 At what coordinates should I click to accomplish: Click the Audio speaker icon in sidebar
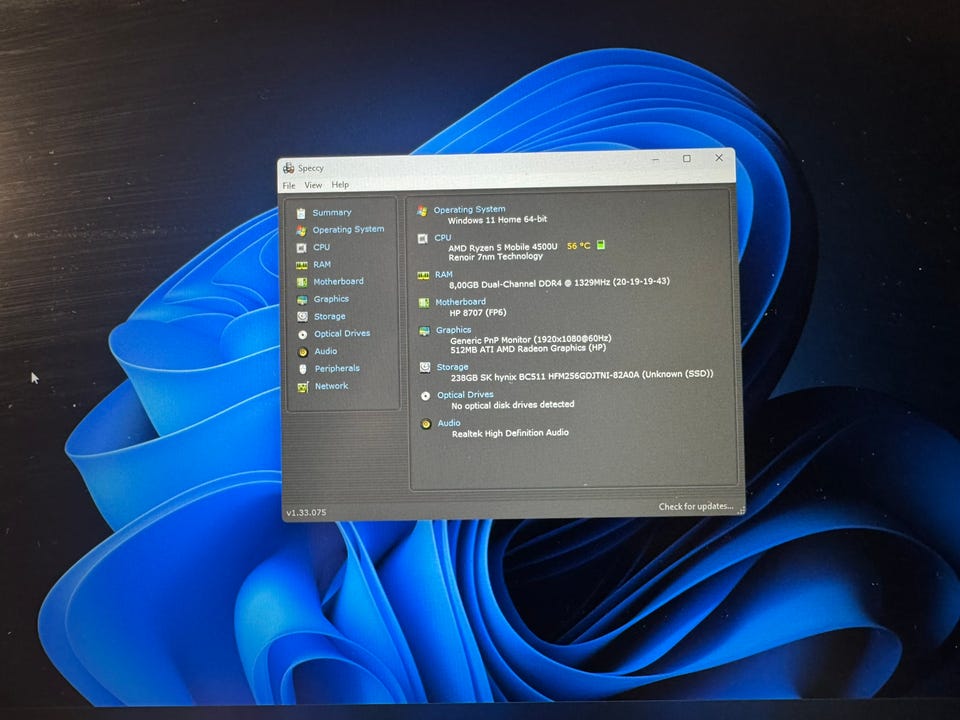point(303,352)
